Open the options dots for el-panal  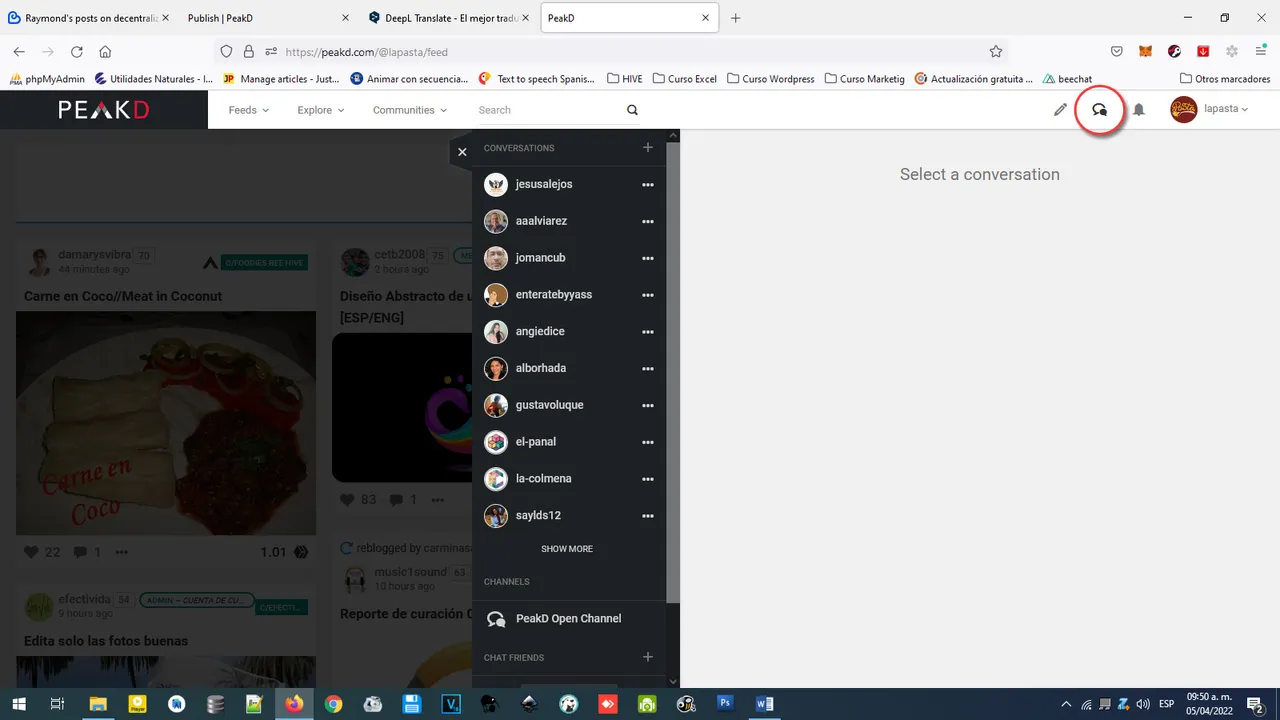point(648,442)
